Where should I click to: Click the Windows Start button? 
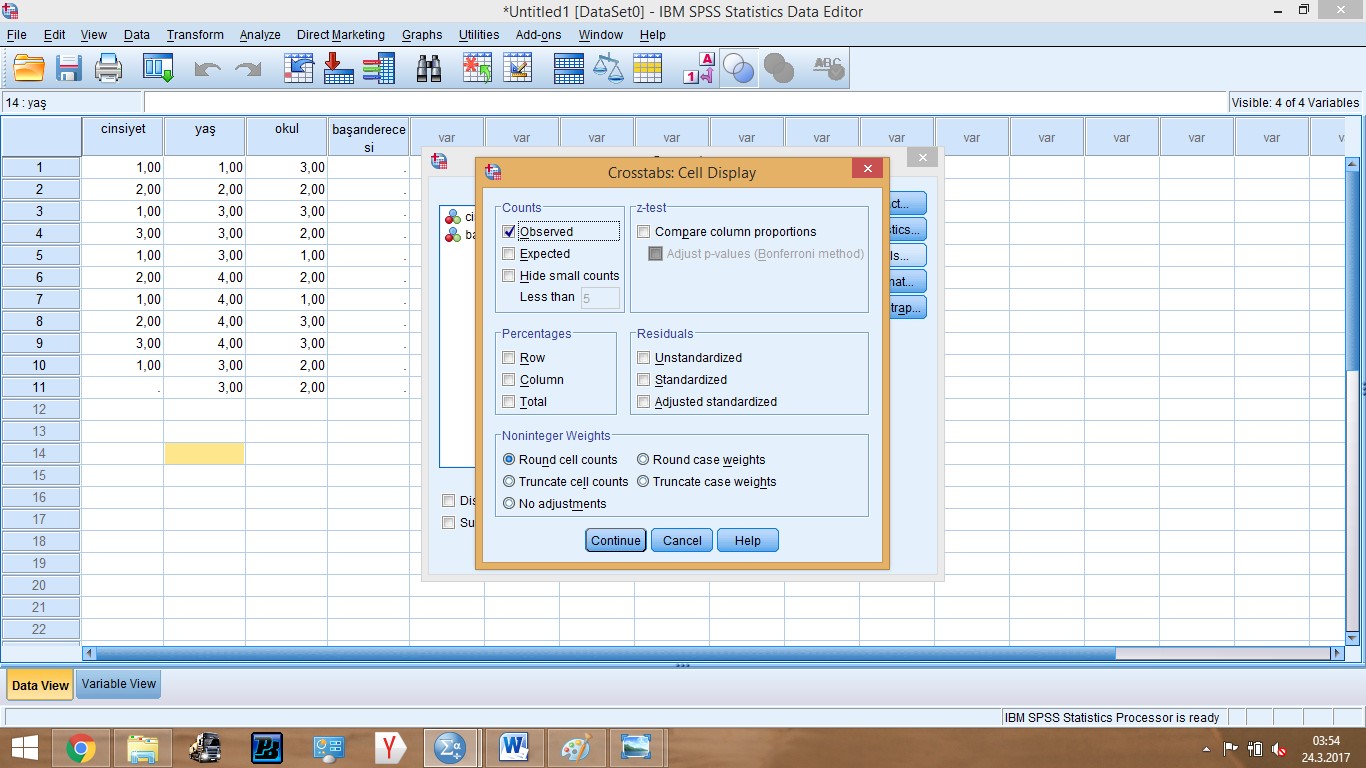click(x=24, y=747)
